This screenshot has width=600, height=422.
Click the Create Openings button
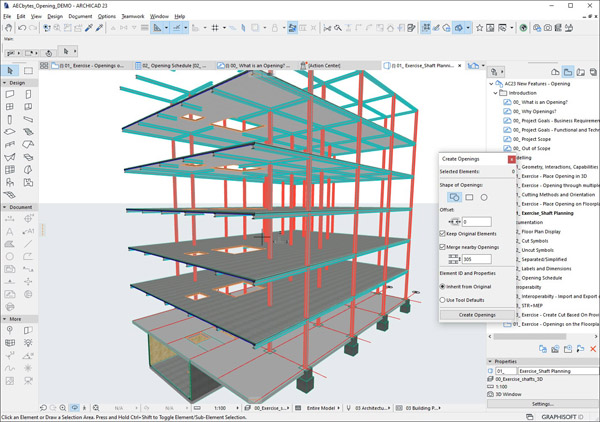tap(477, 314)
